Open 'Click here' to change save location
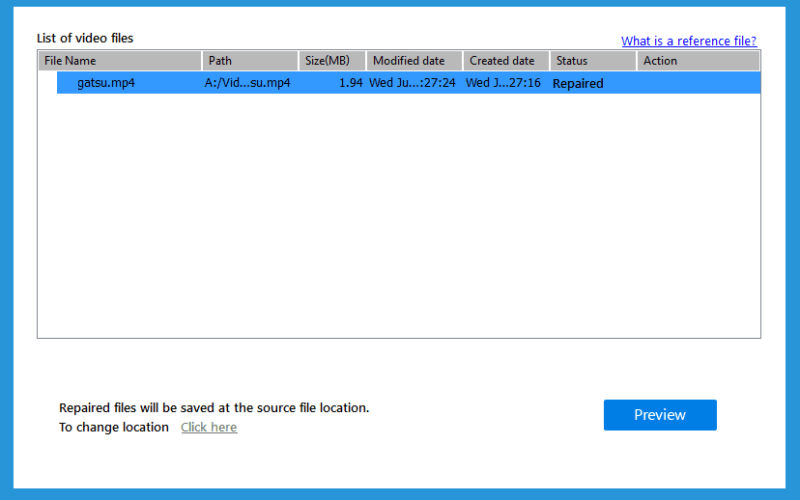The width and height of the screenshot is (800, 500). [x=209, y=427]
